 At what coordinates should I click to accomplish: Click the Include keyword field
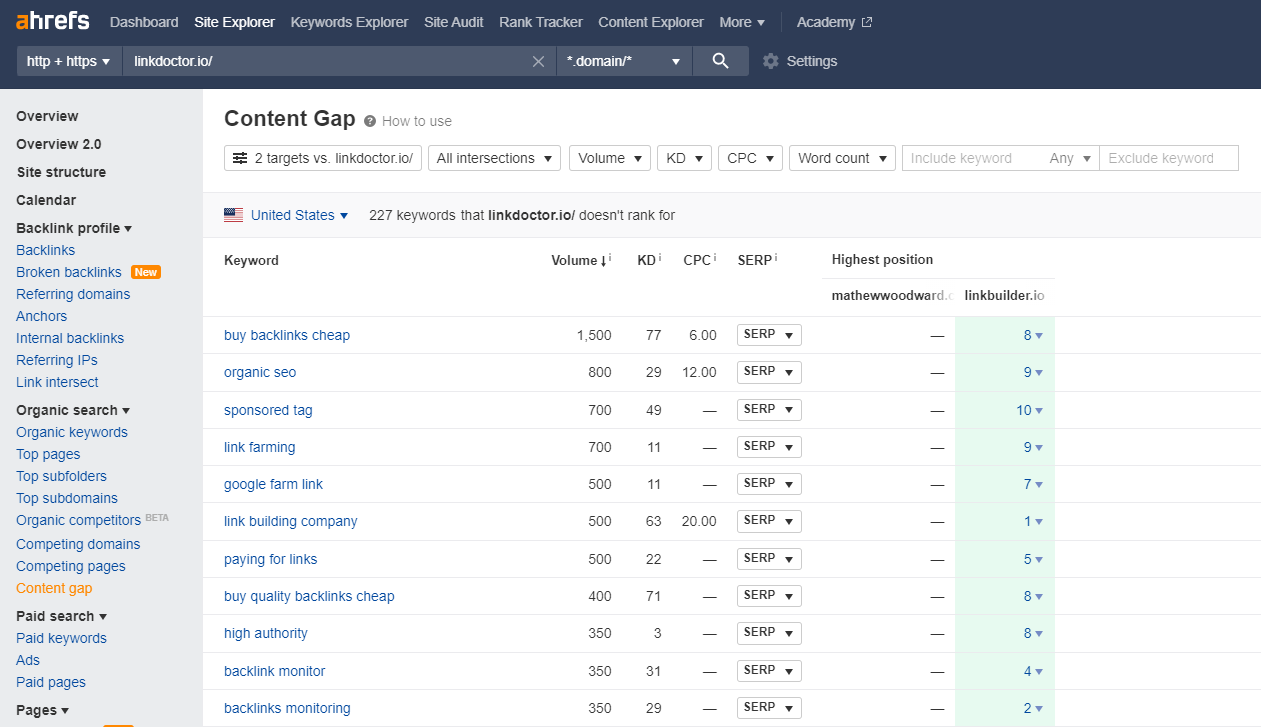point(972,158)
